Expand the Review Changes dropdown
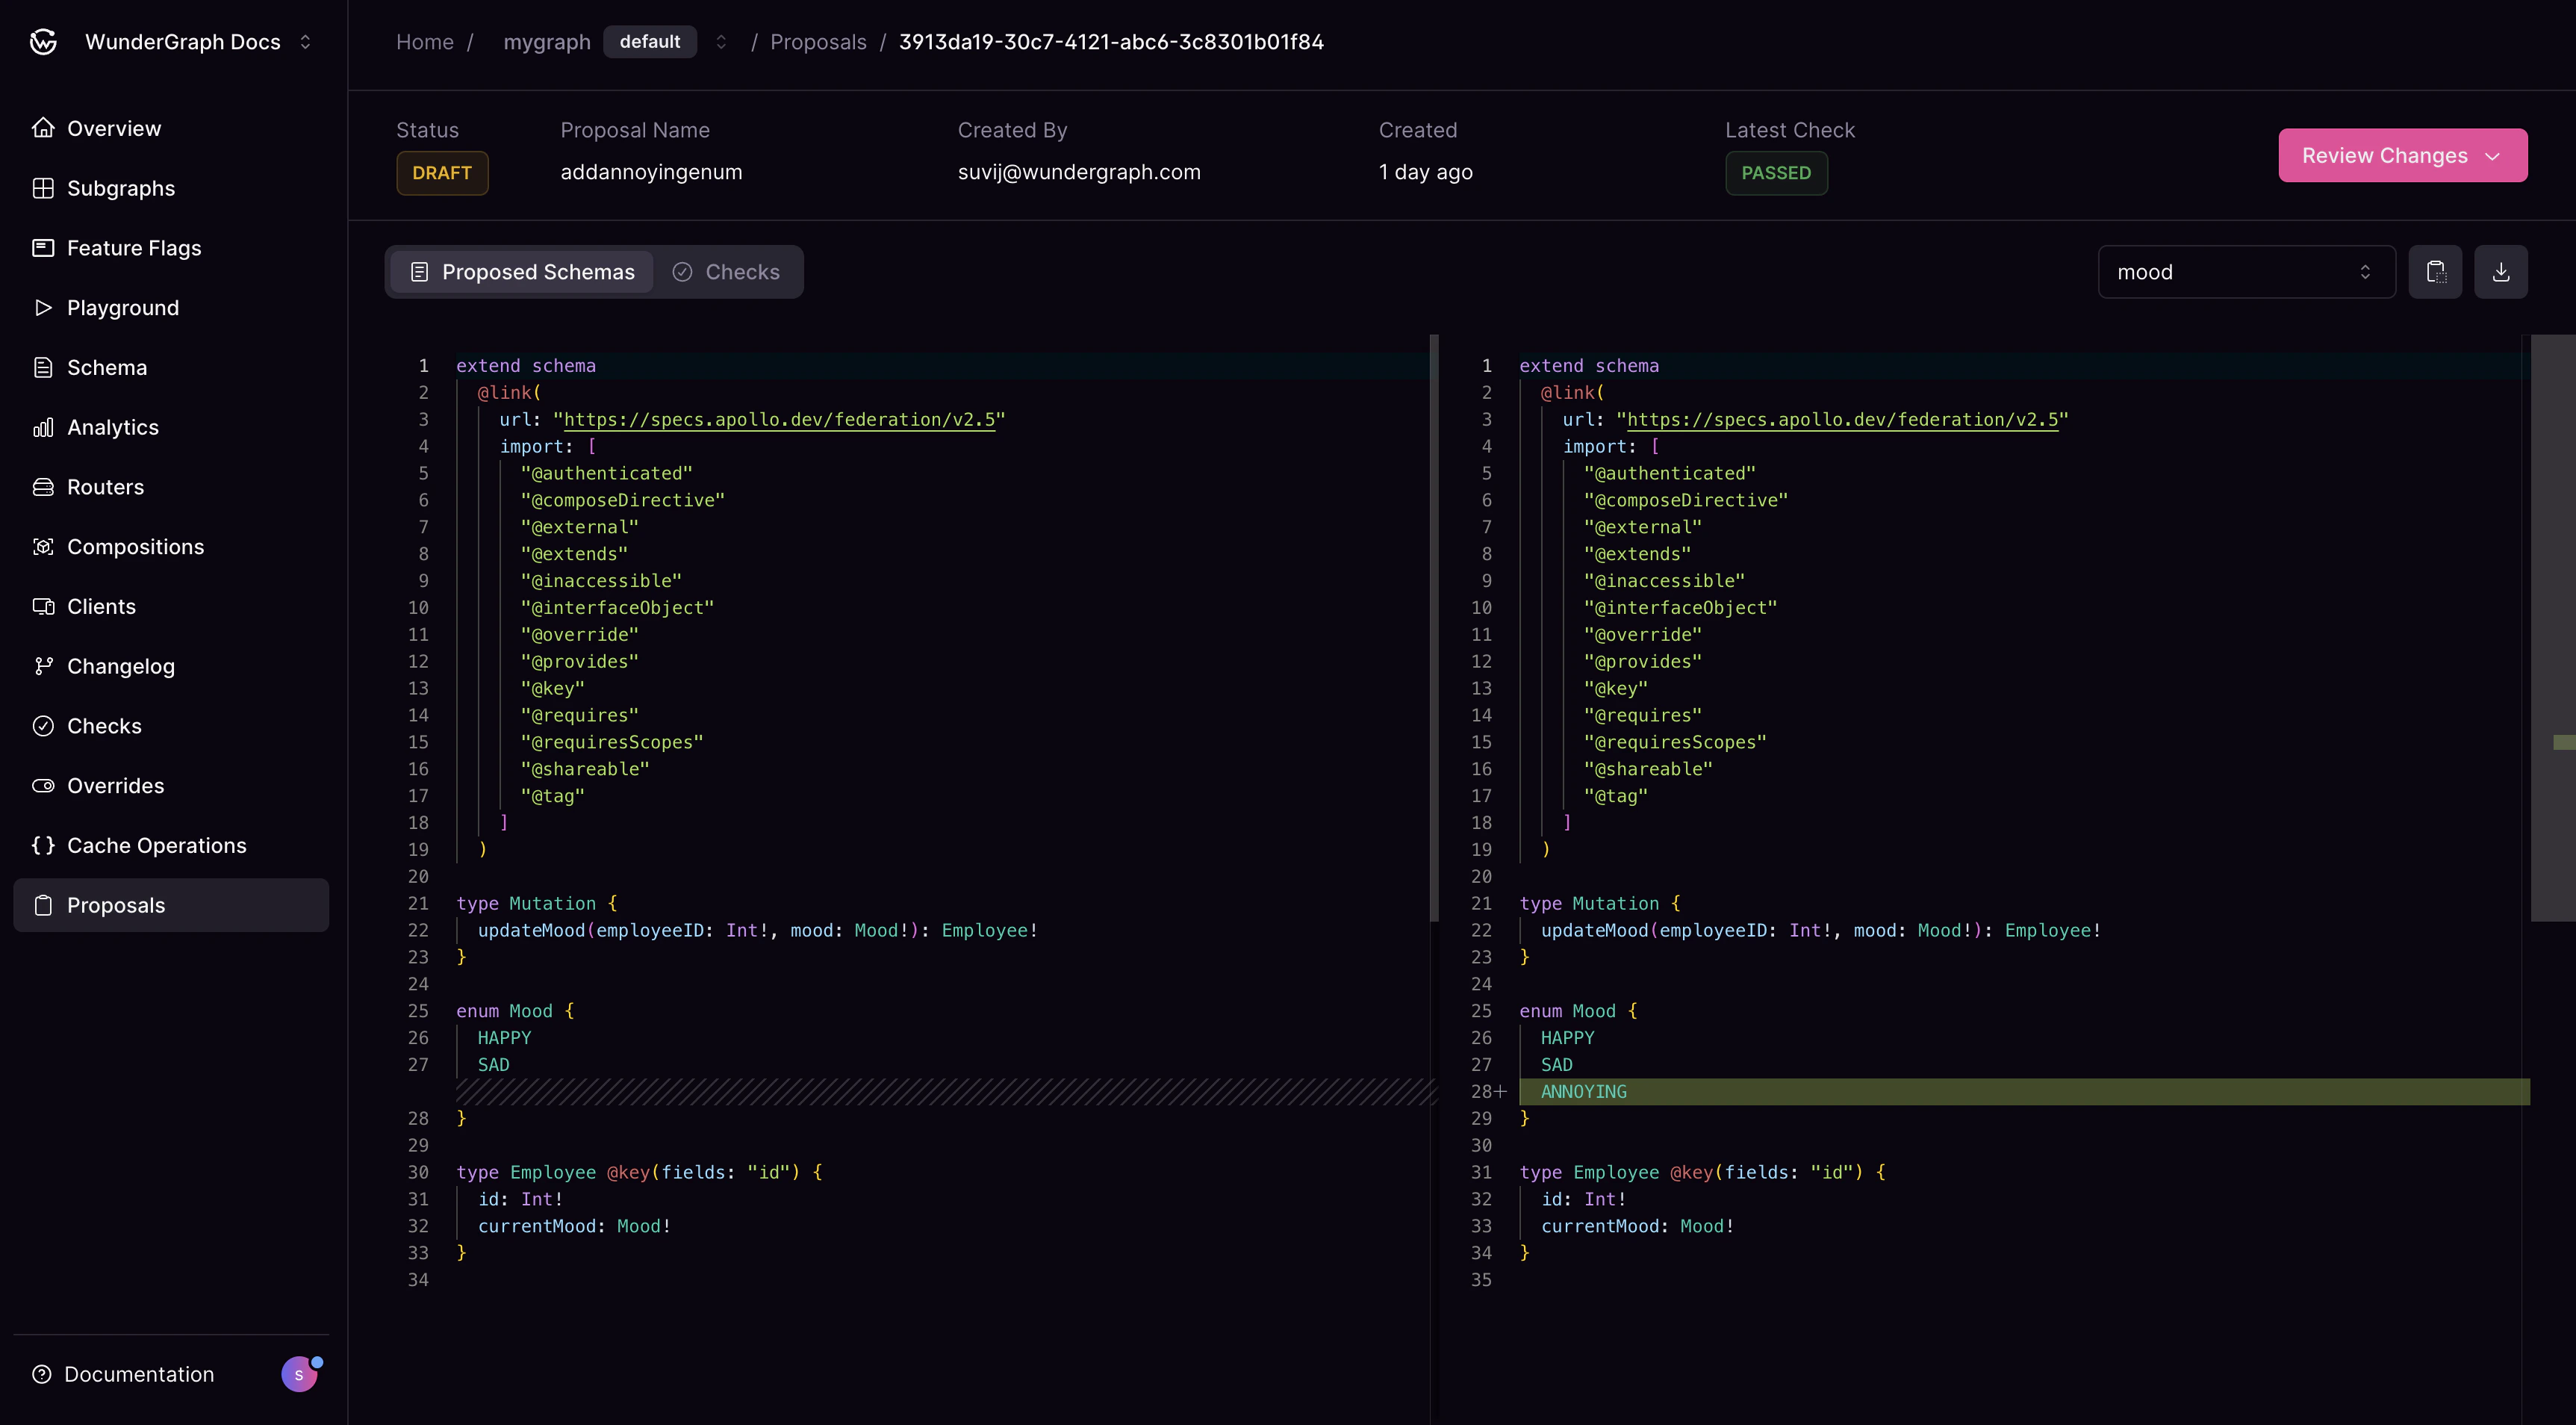 2402,155
